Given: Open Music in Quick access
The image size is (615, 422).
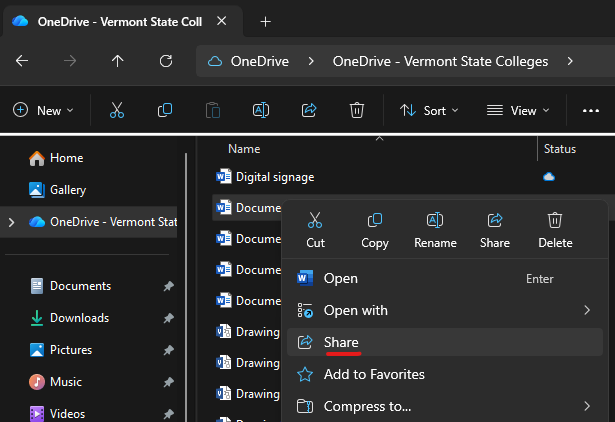Looking at the screenshot, I should coord(90,382).
